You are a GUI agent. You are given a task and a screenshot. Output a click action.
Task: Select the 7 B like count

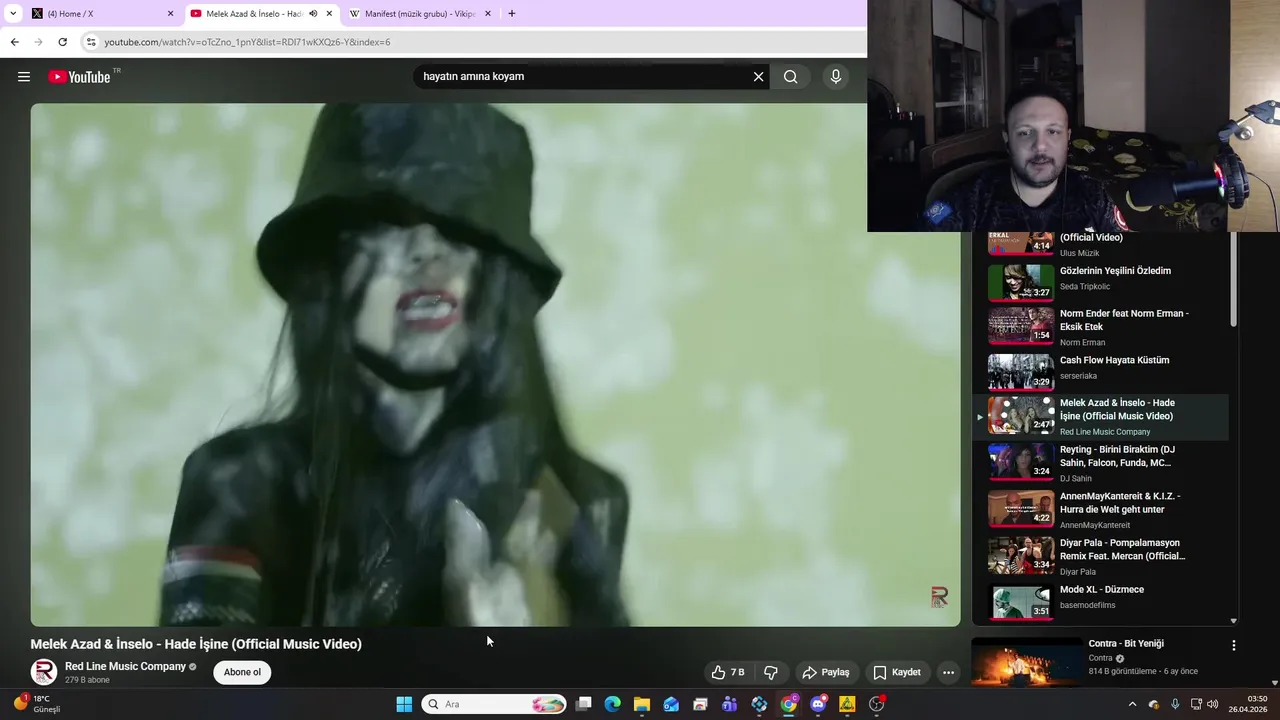point(737,672)
